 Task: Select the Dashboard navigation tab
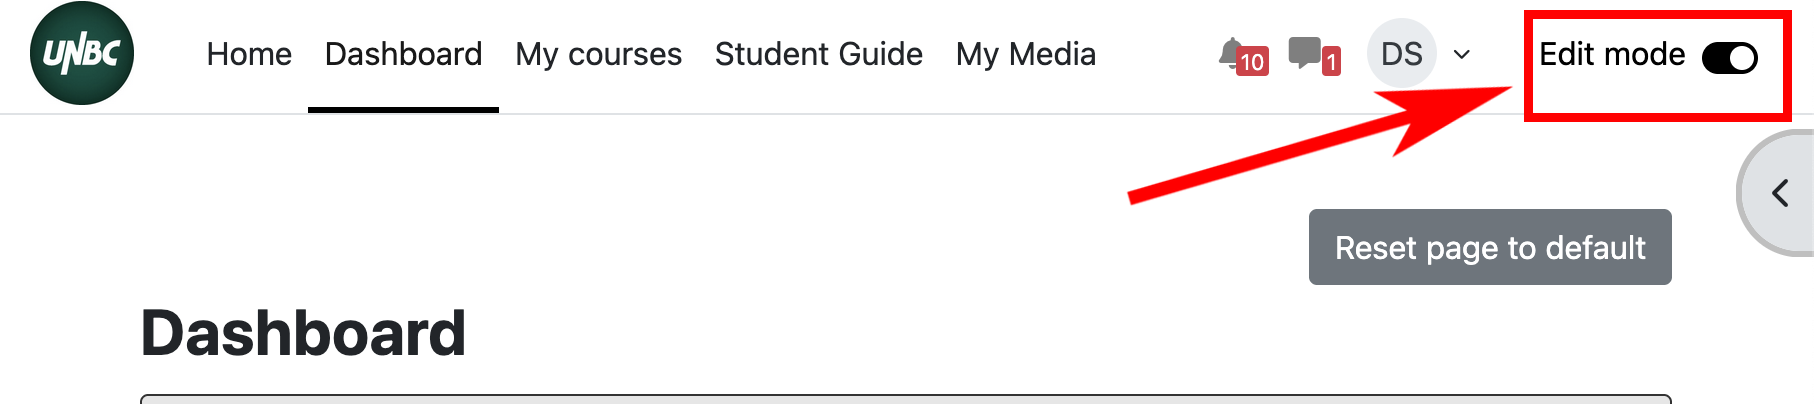[x=403, y=54]
